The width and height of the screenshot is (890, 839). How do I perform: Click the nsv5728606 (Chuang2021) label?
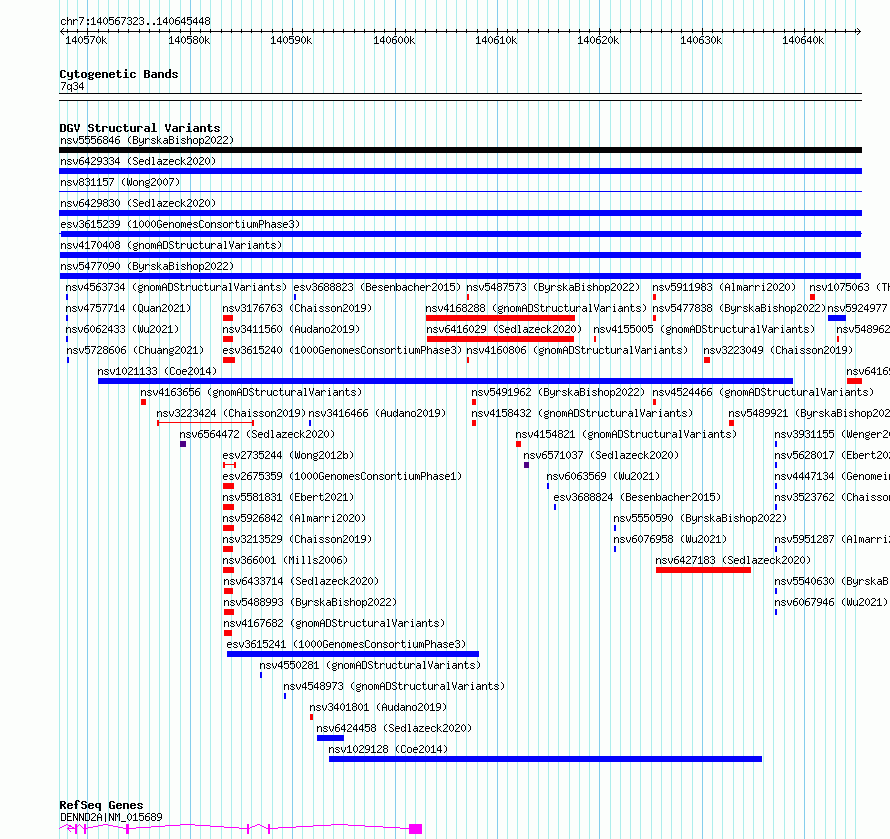135,350
